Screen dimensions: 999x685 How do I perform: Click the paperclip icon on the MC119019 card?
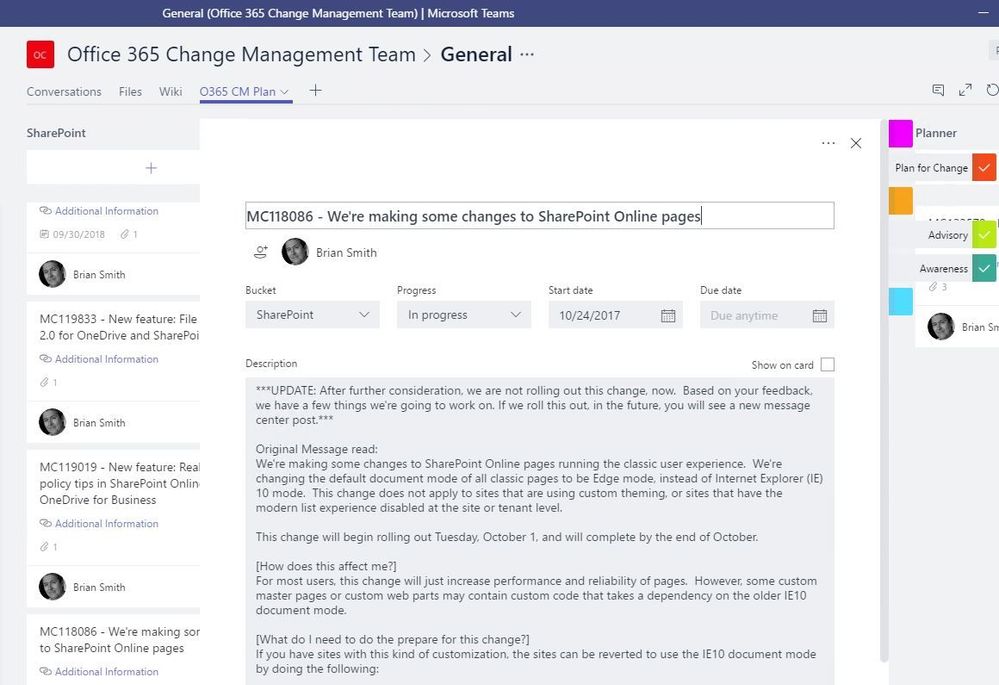tap(44, 547)
